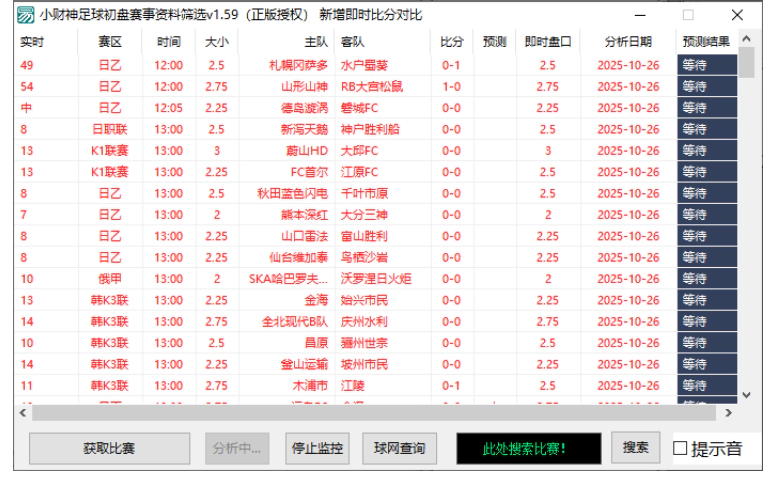
Task: Click the 预测结果 column header
Action: click(706, 42)
